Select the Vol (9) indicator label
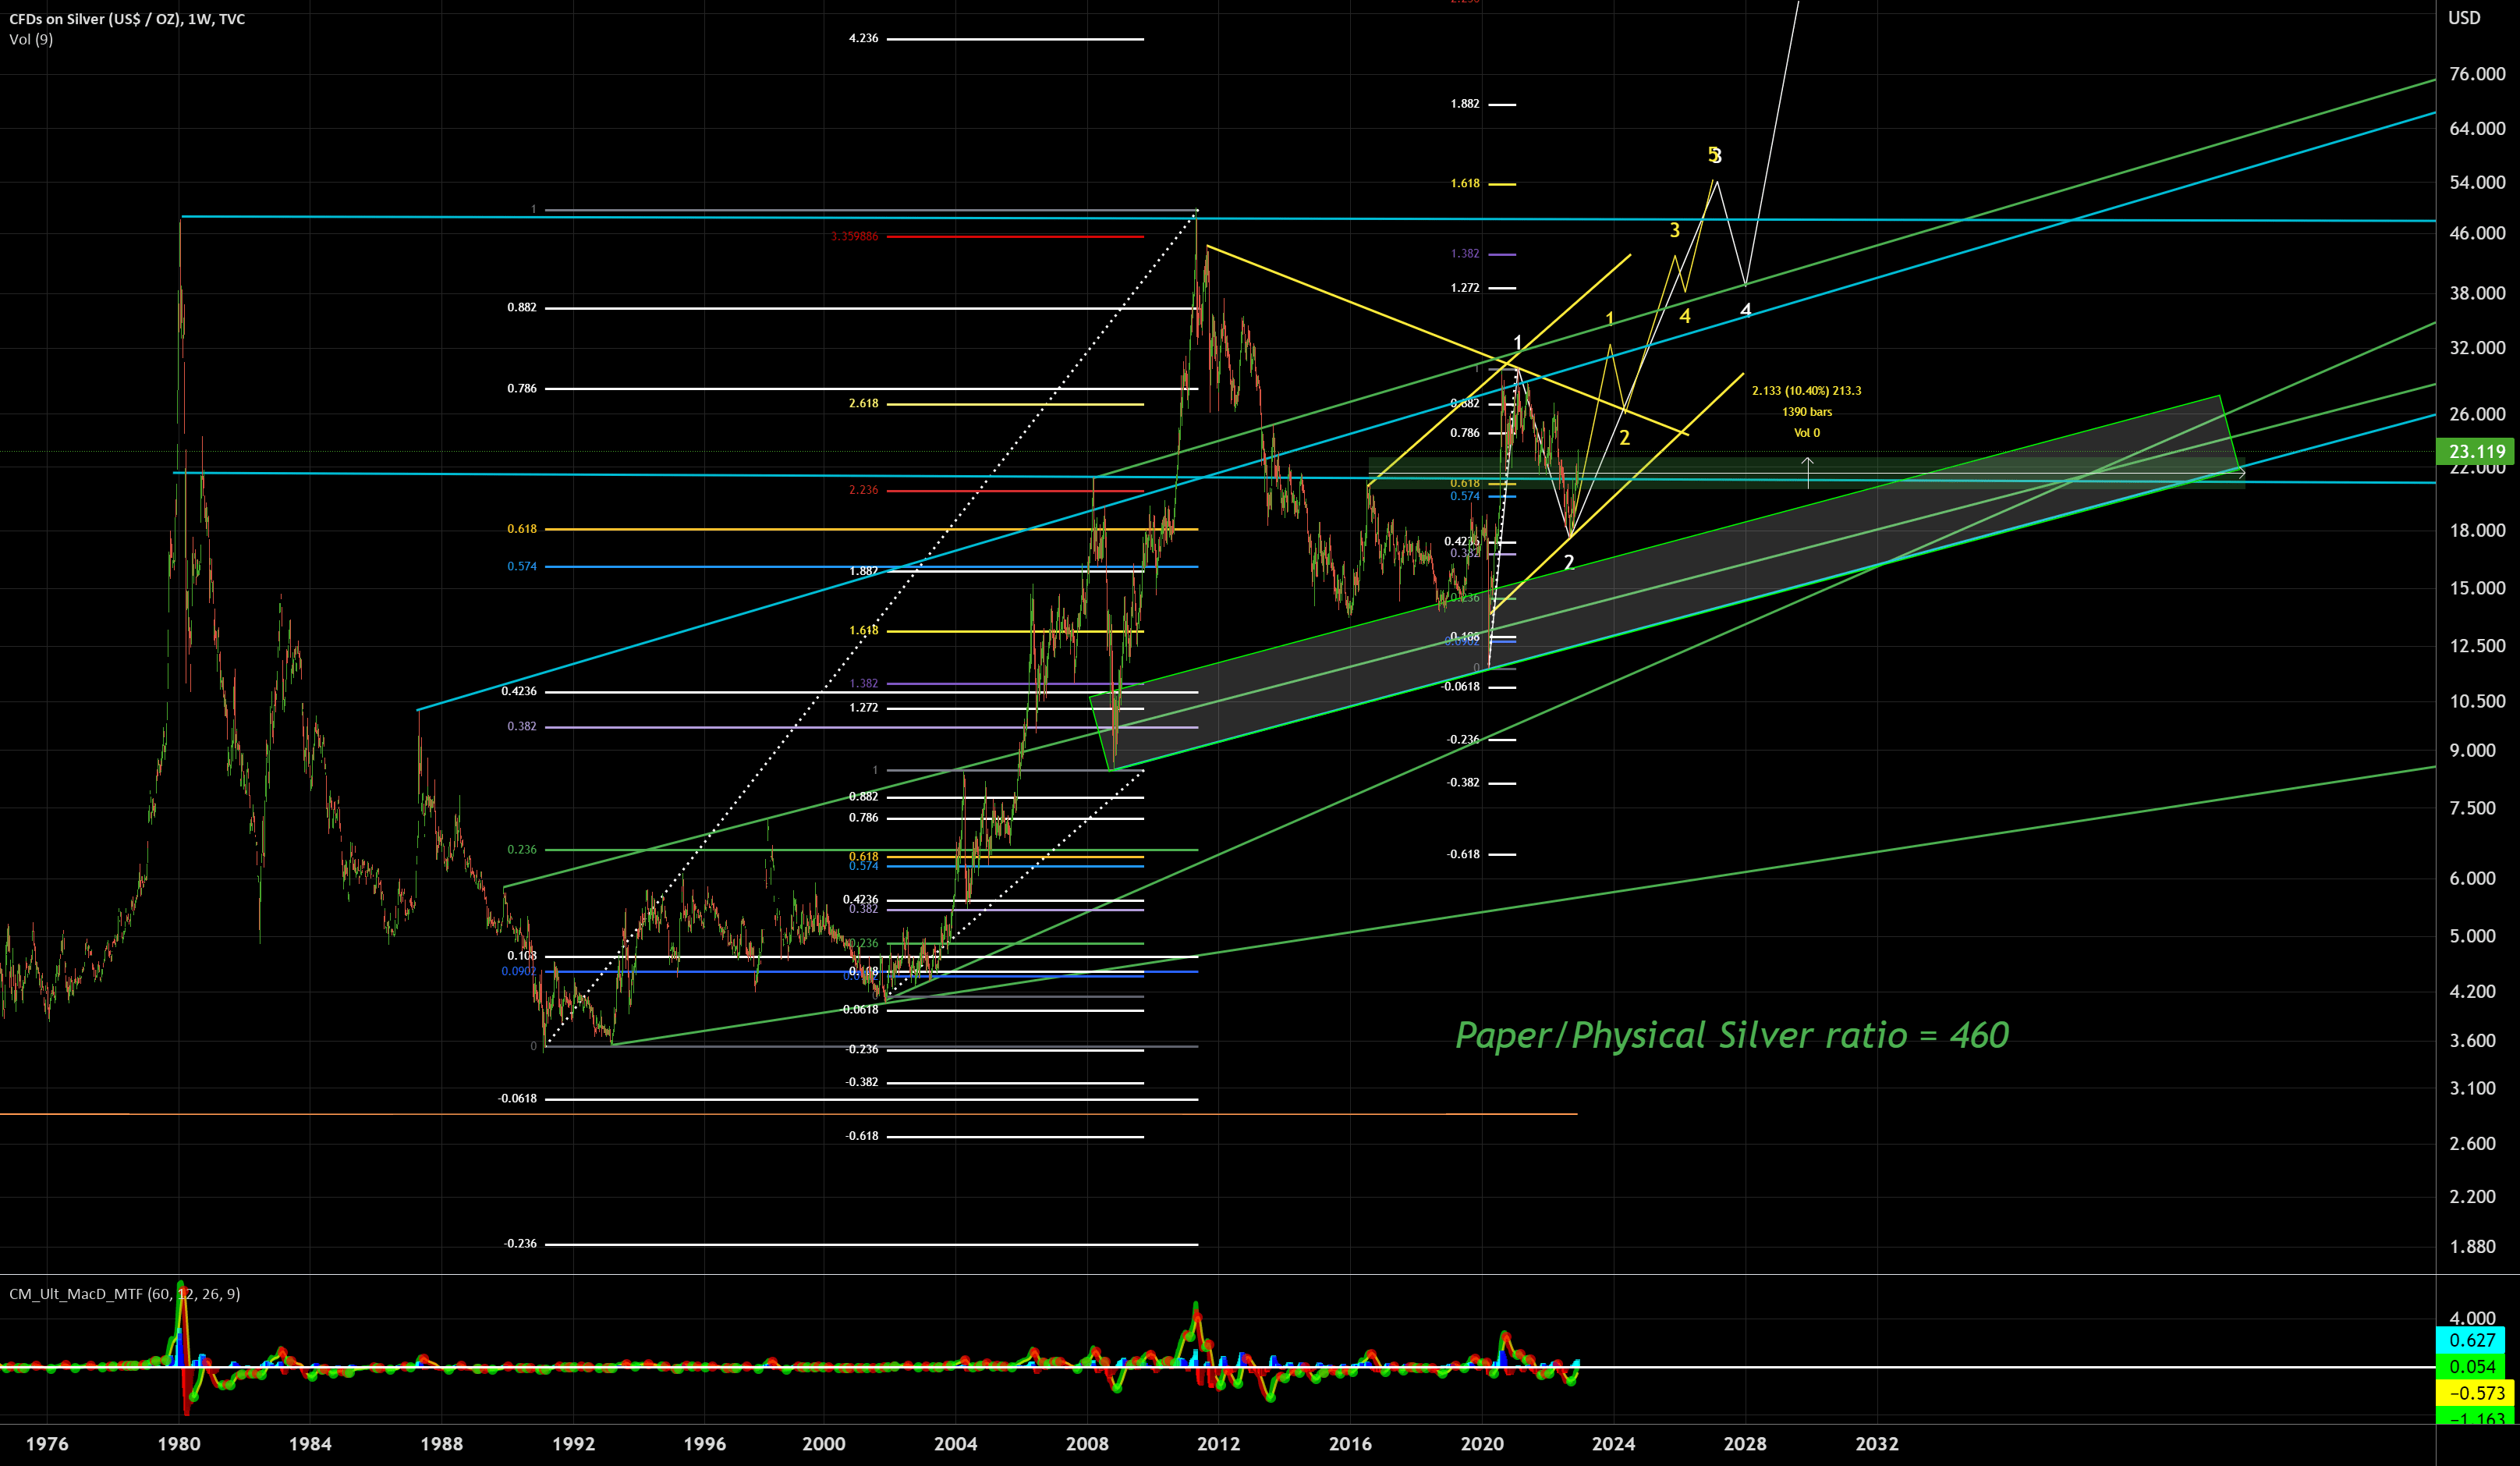This screenshot has width=2520, height=1466. [x=31, y=40]
